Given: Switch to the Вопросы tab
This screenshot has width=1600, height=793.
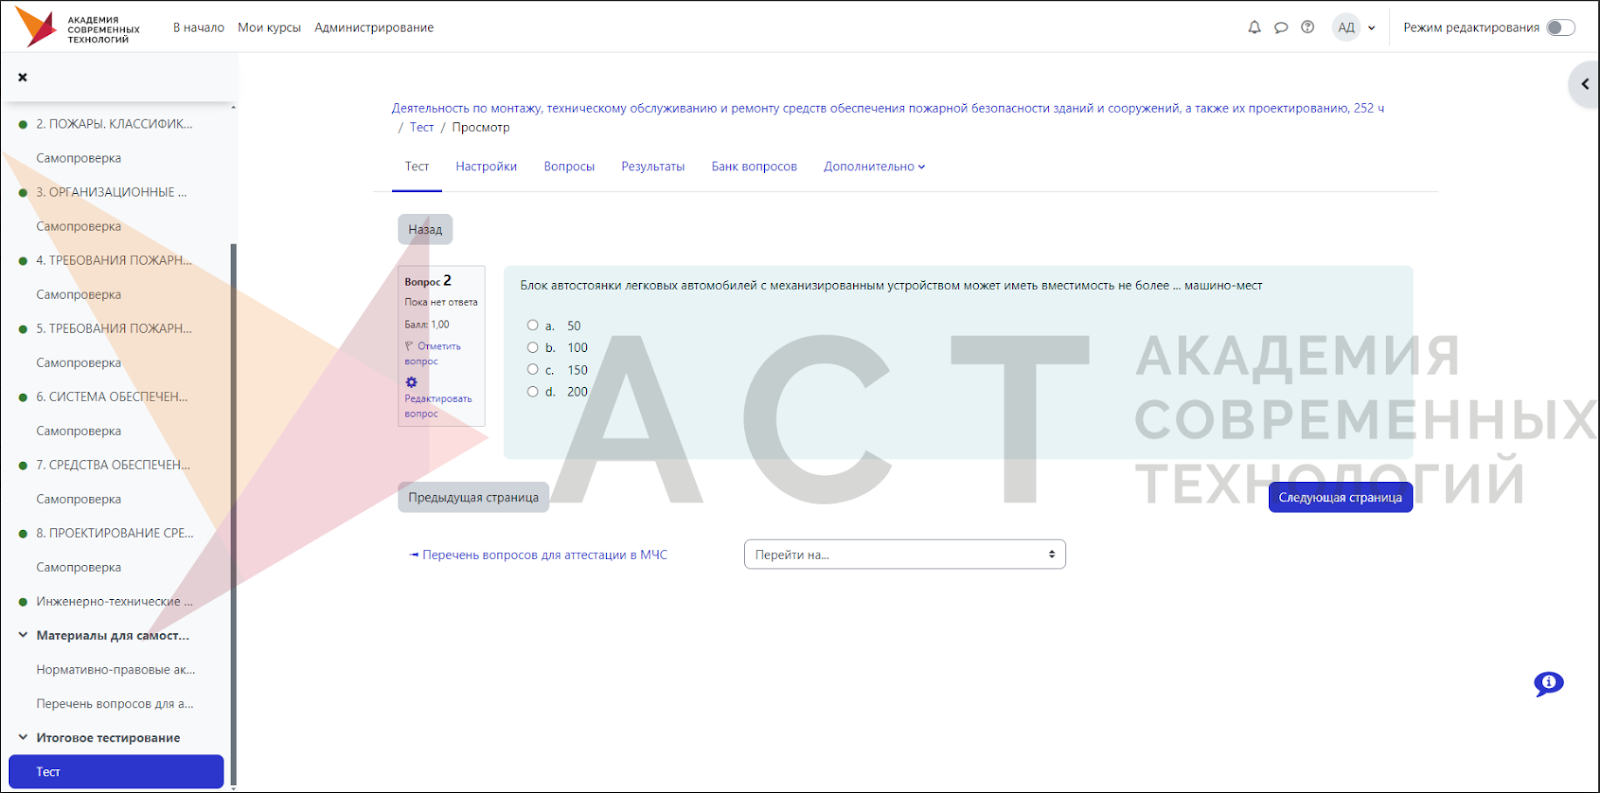Looking at the screenshot, I should point(569,167).
